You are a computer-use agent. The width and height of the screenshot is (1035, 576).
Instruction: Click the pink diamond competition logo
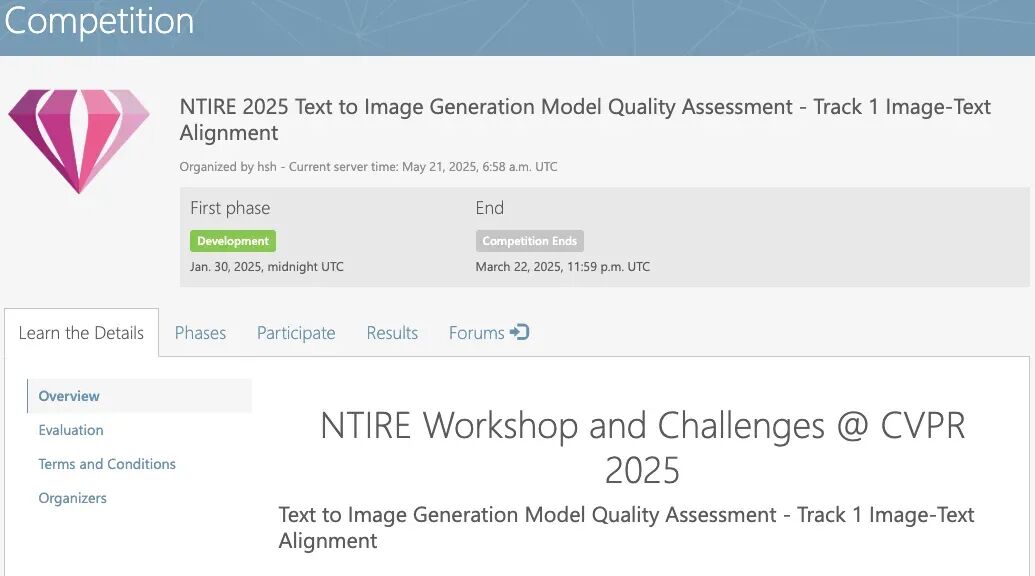click(79, 141)
